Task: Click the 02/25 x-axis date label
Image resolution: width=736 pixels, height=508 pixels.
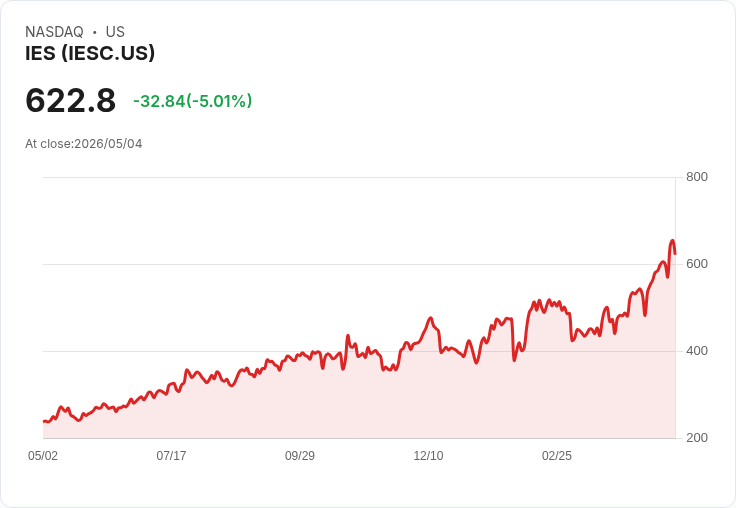Action: click(557, 455)
